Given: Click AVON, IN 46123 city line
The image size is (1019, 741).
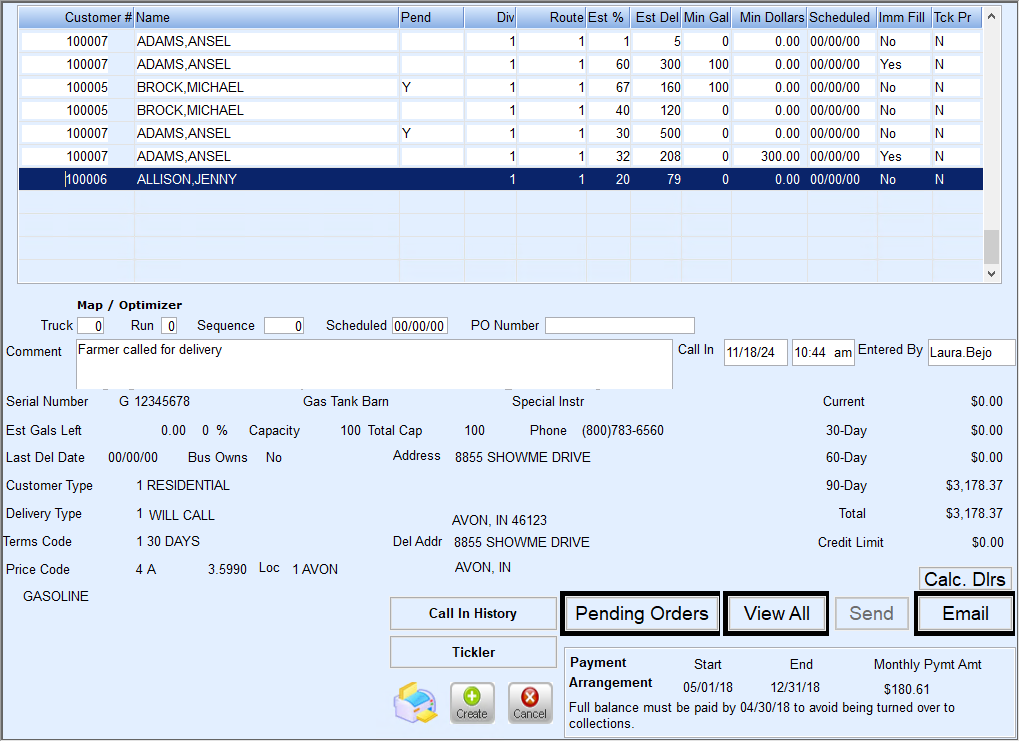Looking at the screenshot, I should coord(499,521).
